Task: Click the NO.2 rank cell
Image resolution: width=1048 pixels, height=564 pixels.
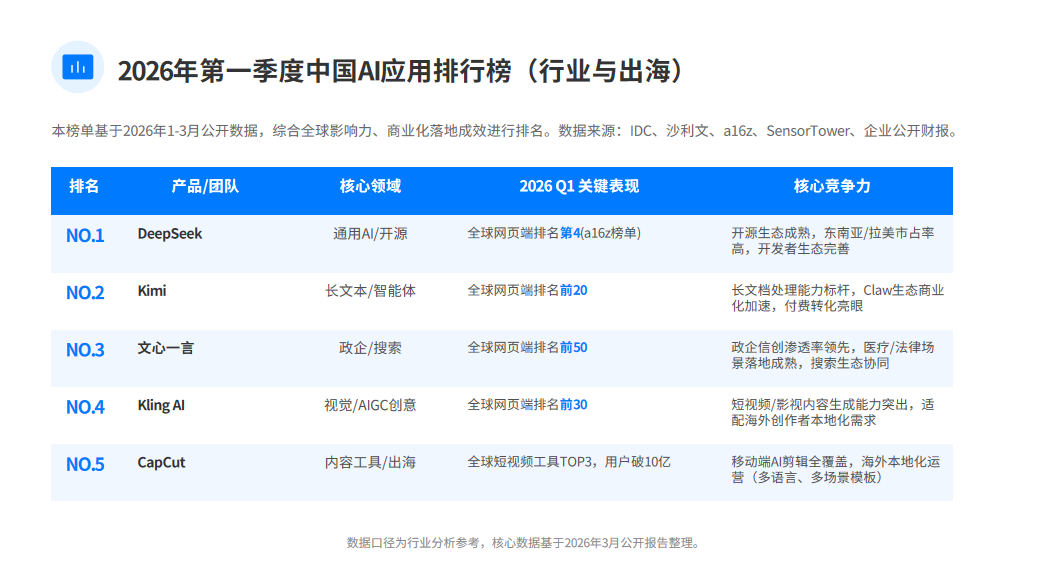Action: 85,293
